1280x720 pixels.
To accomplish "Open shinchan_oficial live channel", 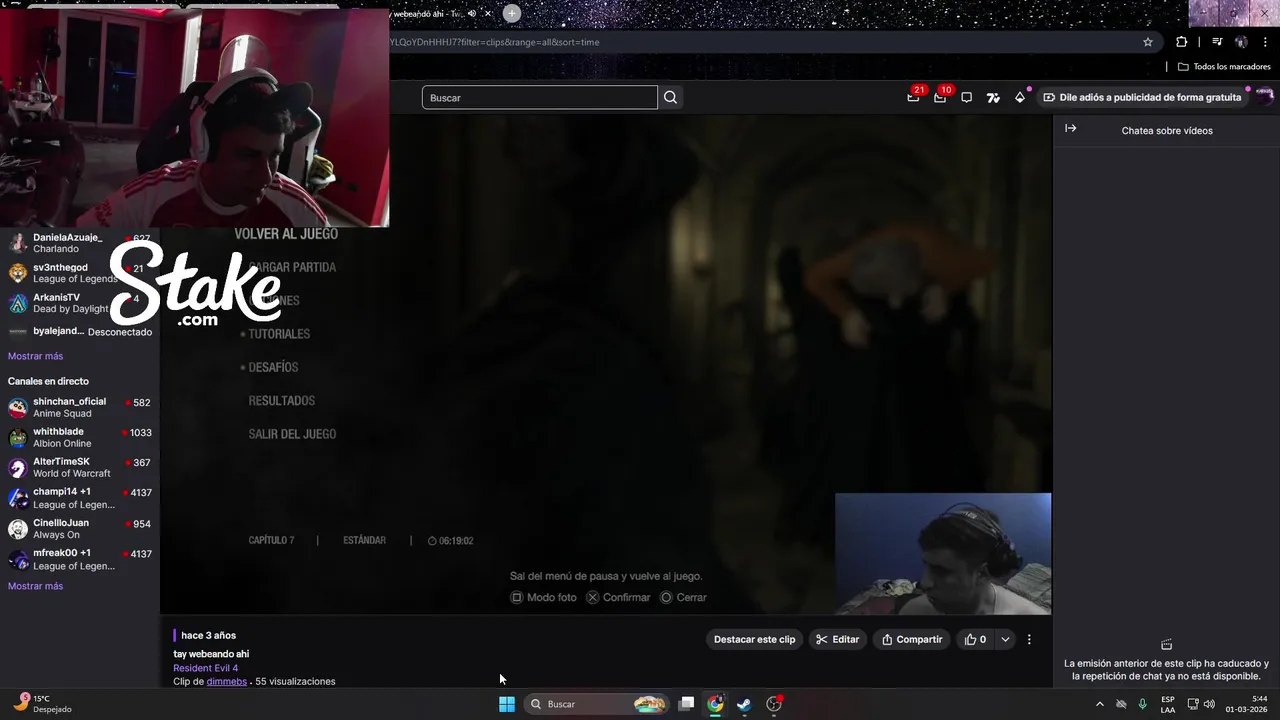I will (80, 407).
